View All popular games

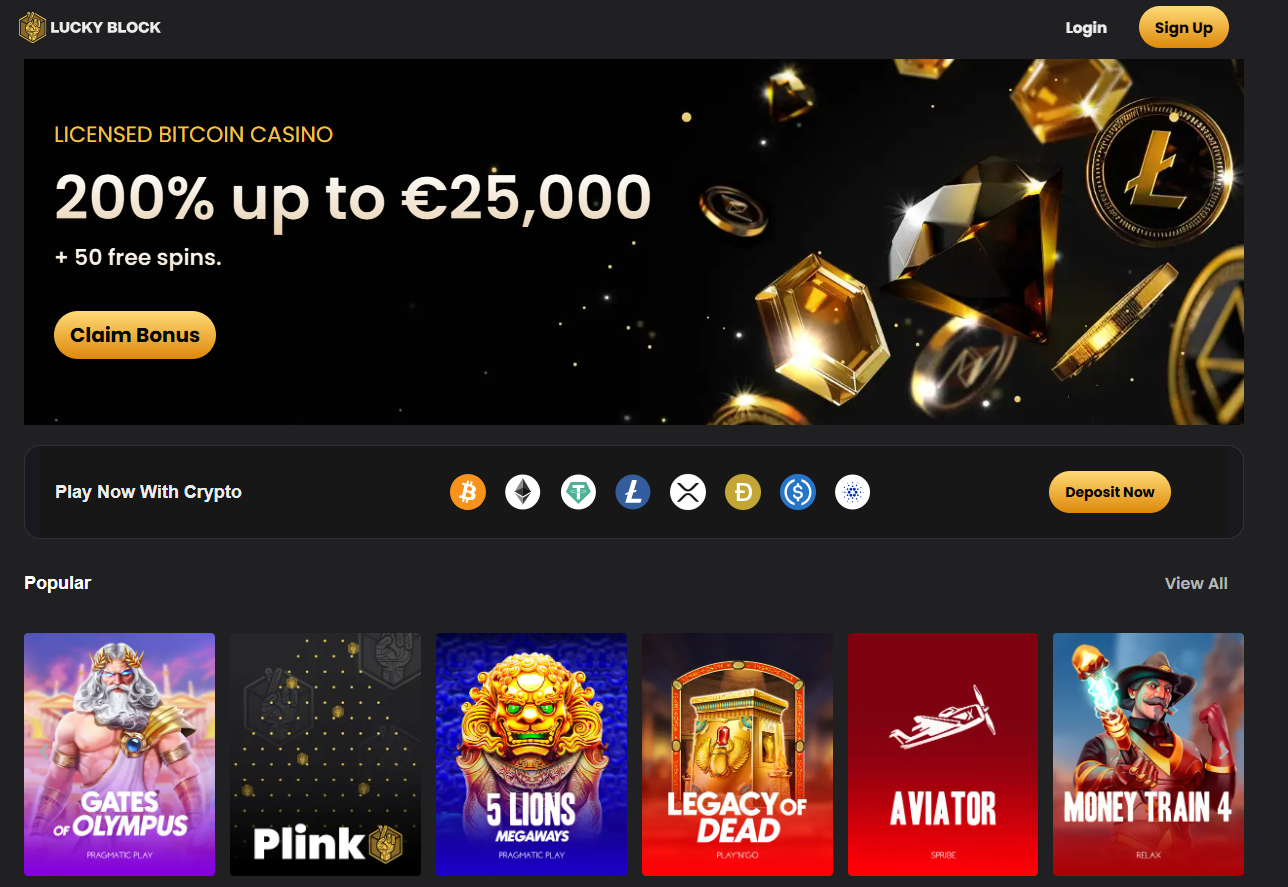(x=1196, y=583)
